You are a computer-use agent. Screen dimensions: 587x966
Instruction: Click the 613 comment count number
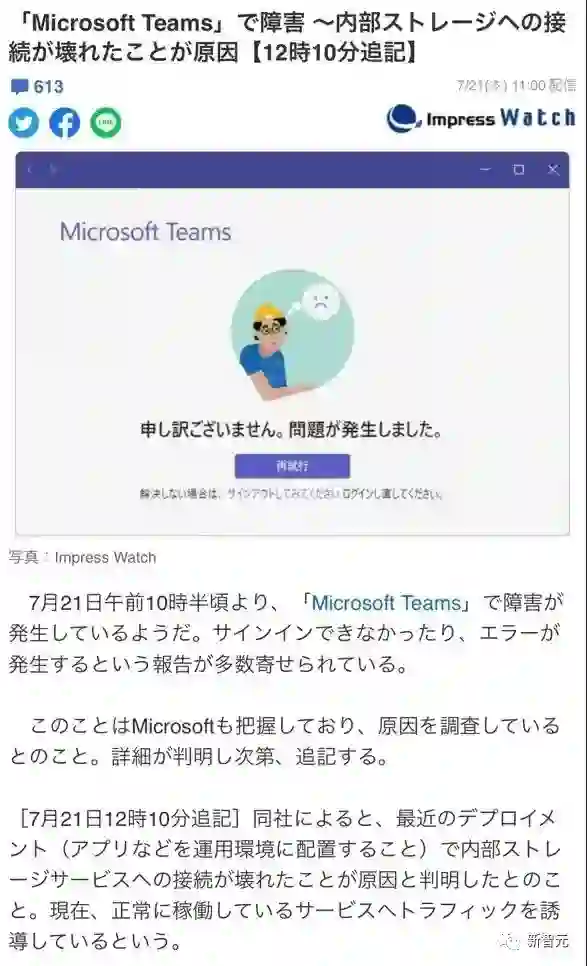pos(49,87)
